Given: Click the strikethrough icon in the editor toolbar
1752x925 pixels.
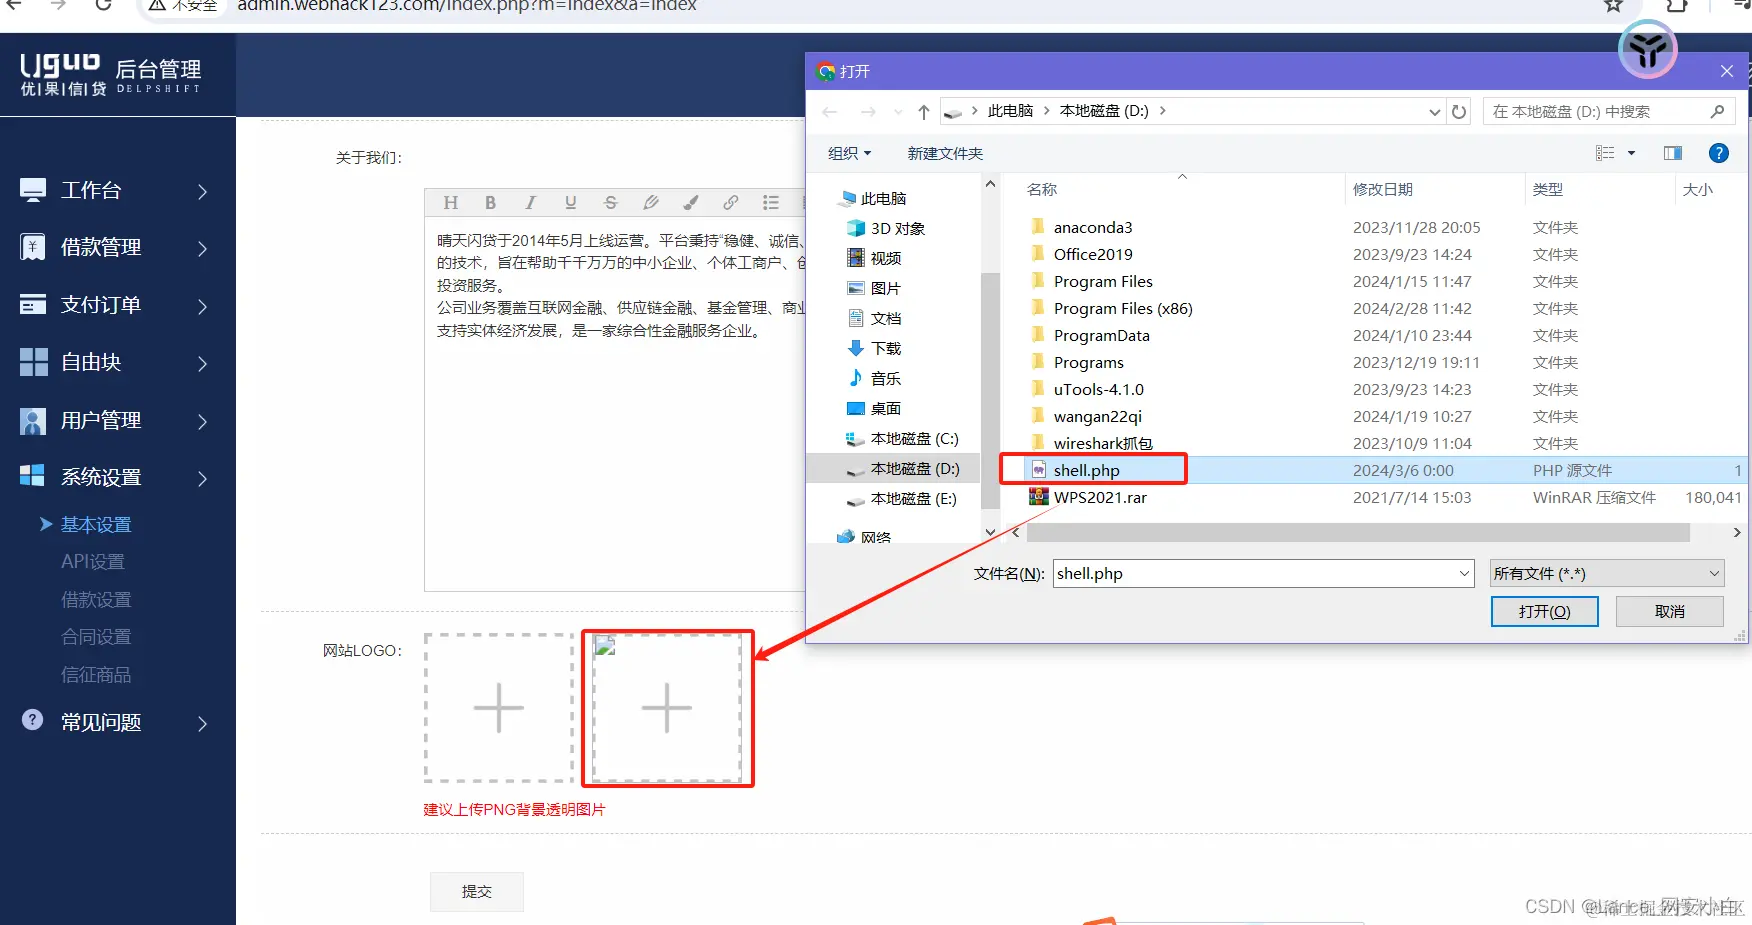Looking at the screenshot, I should point(610,202).
